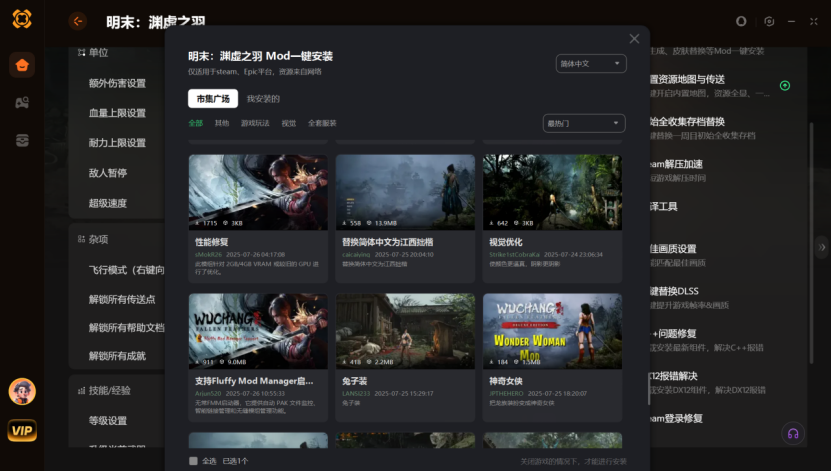Click the right tools panel scrollbar
831x471 pixels.
click(811, 243)
